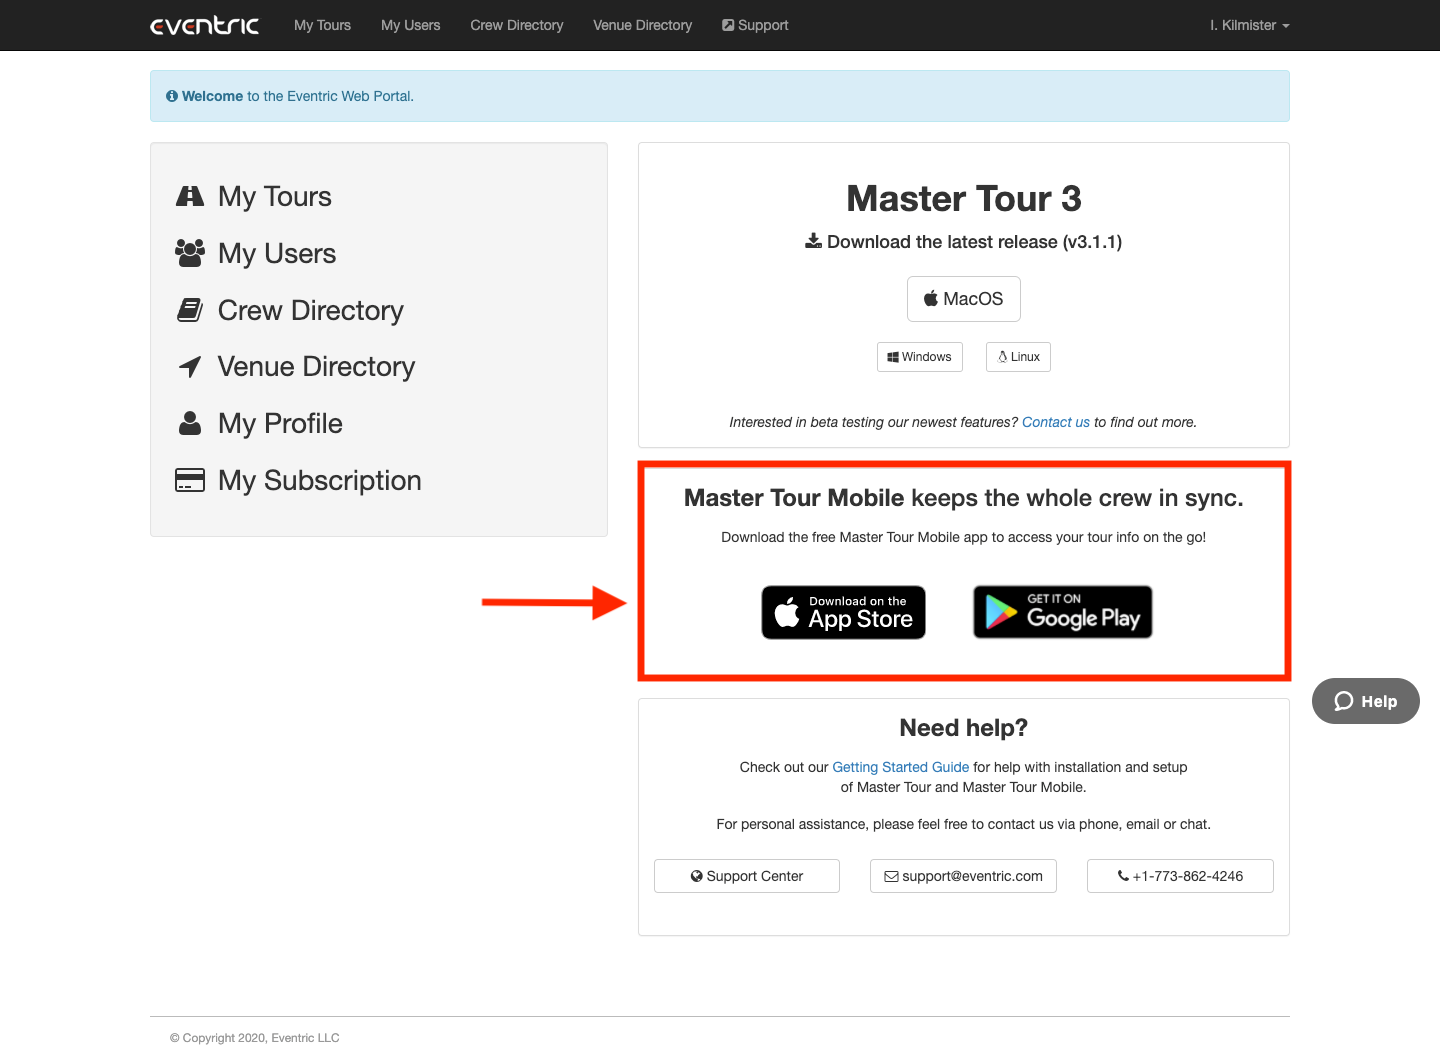Call the +1-773-862-4246 support number
Viewport: 1440px width, 1057px height.
(x=1179, y=876)
